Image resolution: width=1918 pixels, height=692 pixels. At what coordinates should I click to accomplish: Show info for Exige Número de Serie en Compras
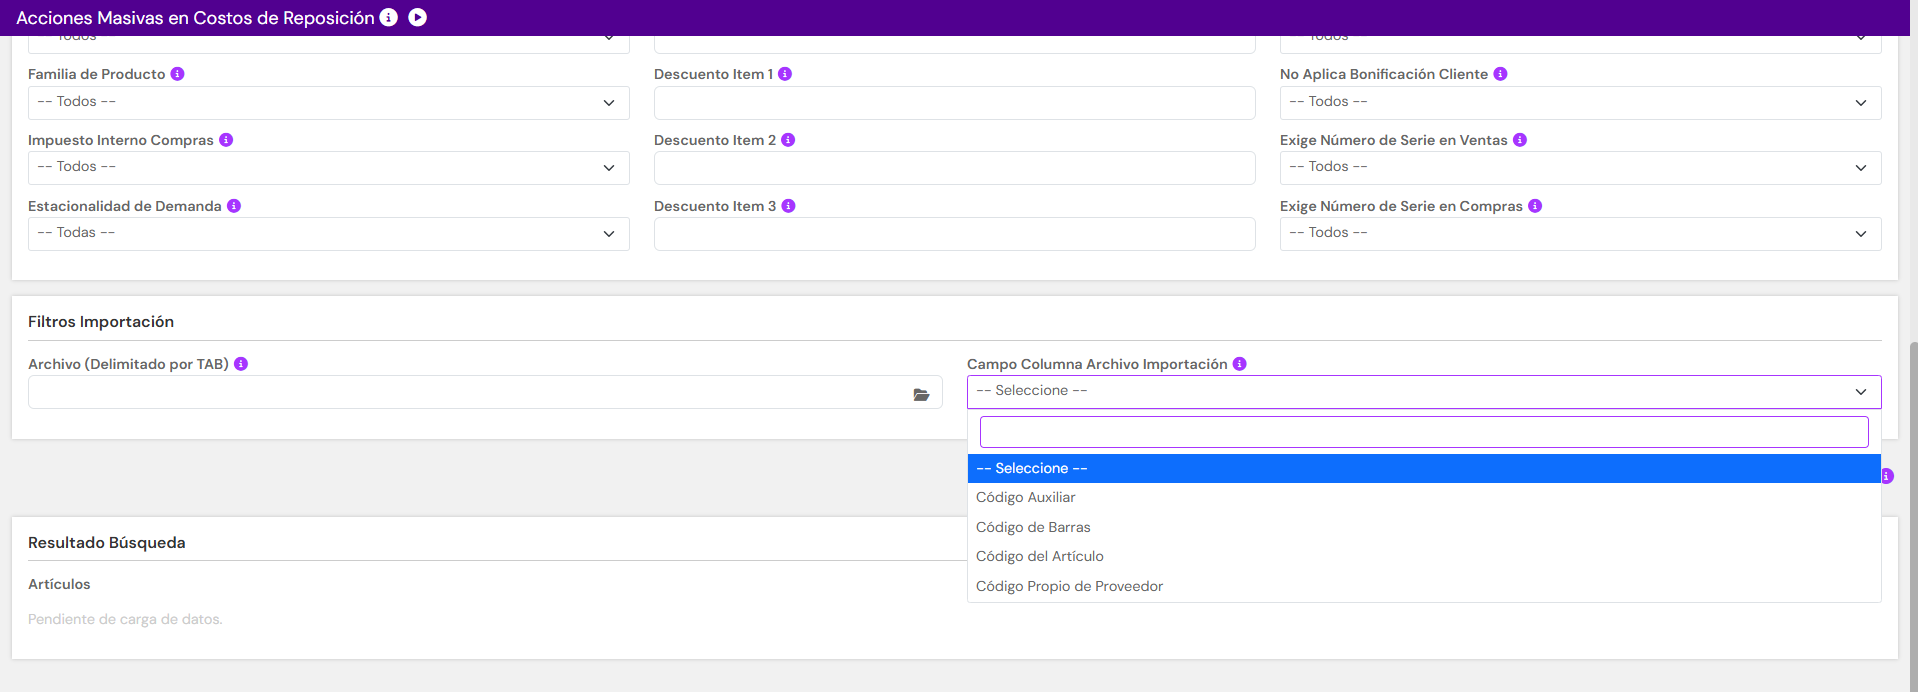[1535, 206]
